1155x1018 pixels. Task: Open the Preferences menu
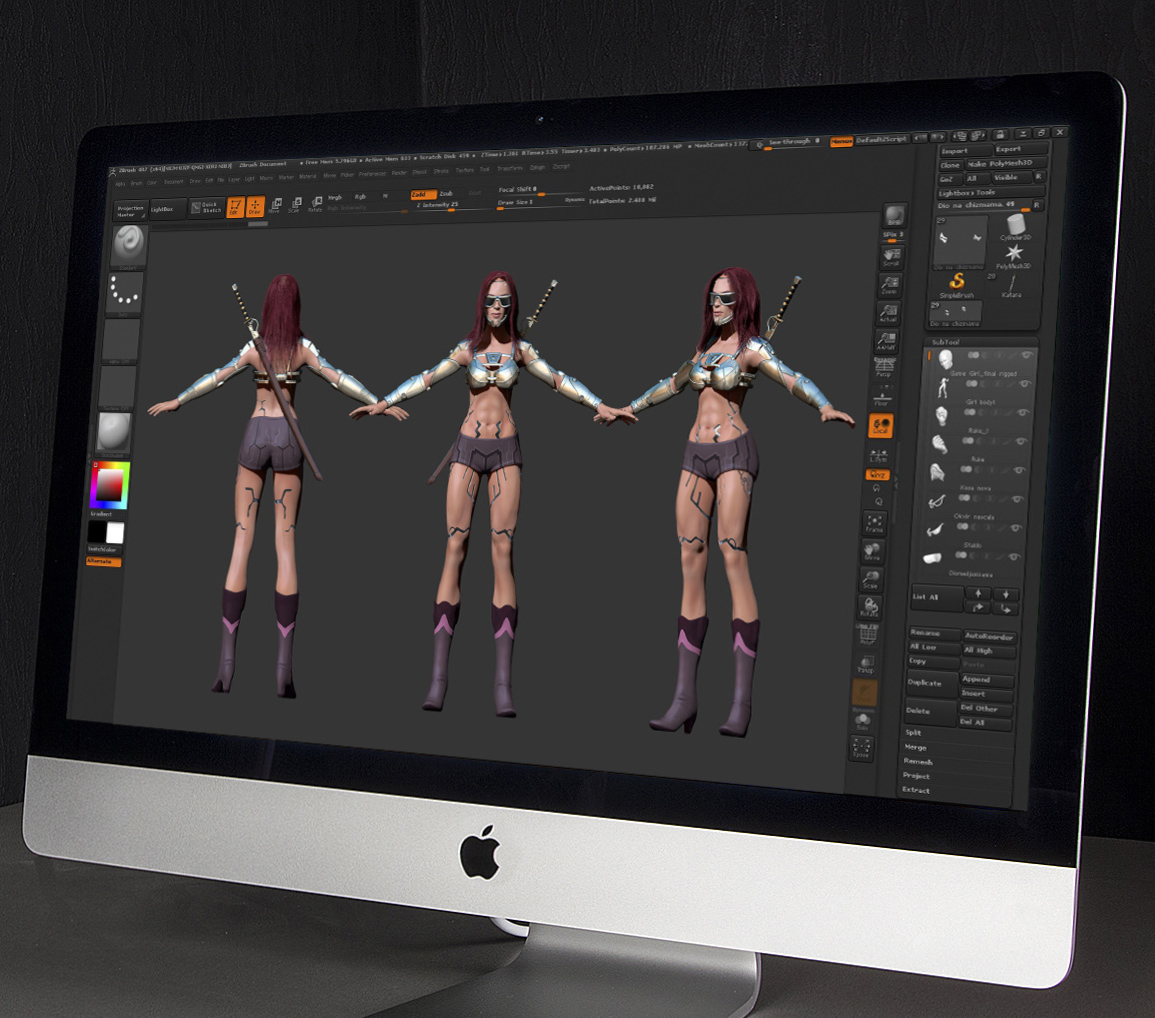tap(373, 174)
